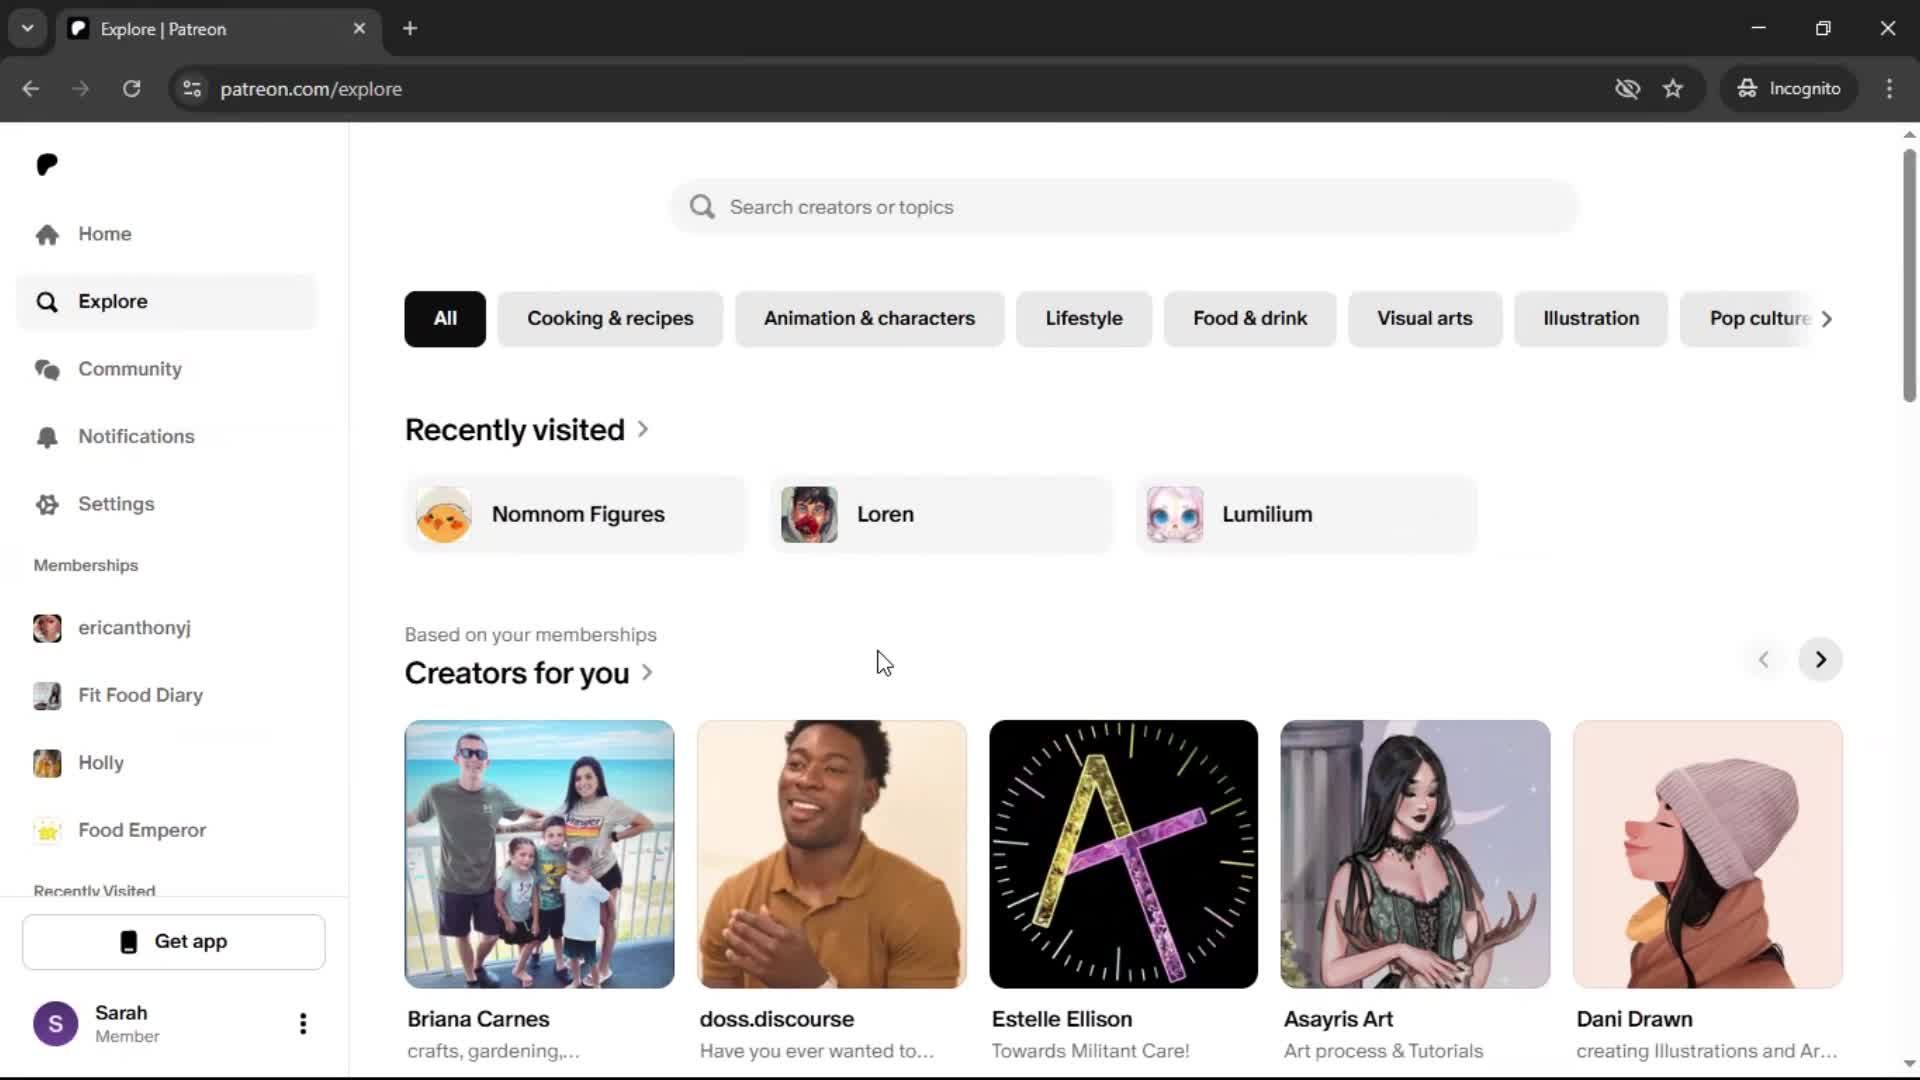Image resolution: width=1920 pixels, height=1080 pixels.
Task: Open Food Emperor membership
Action: coord(167,830)
